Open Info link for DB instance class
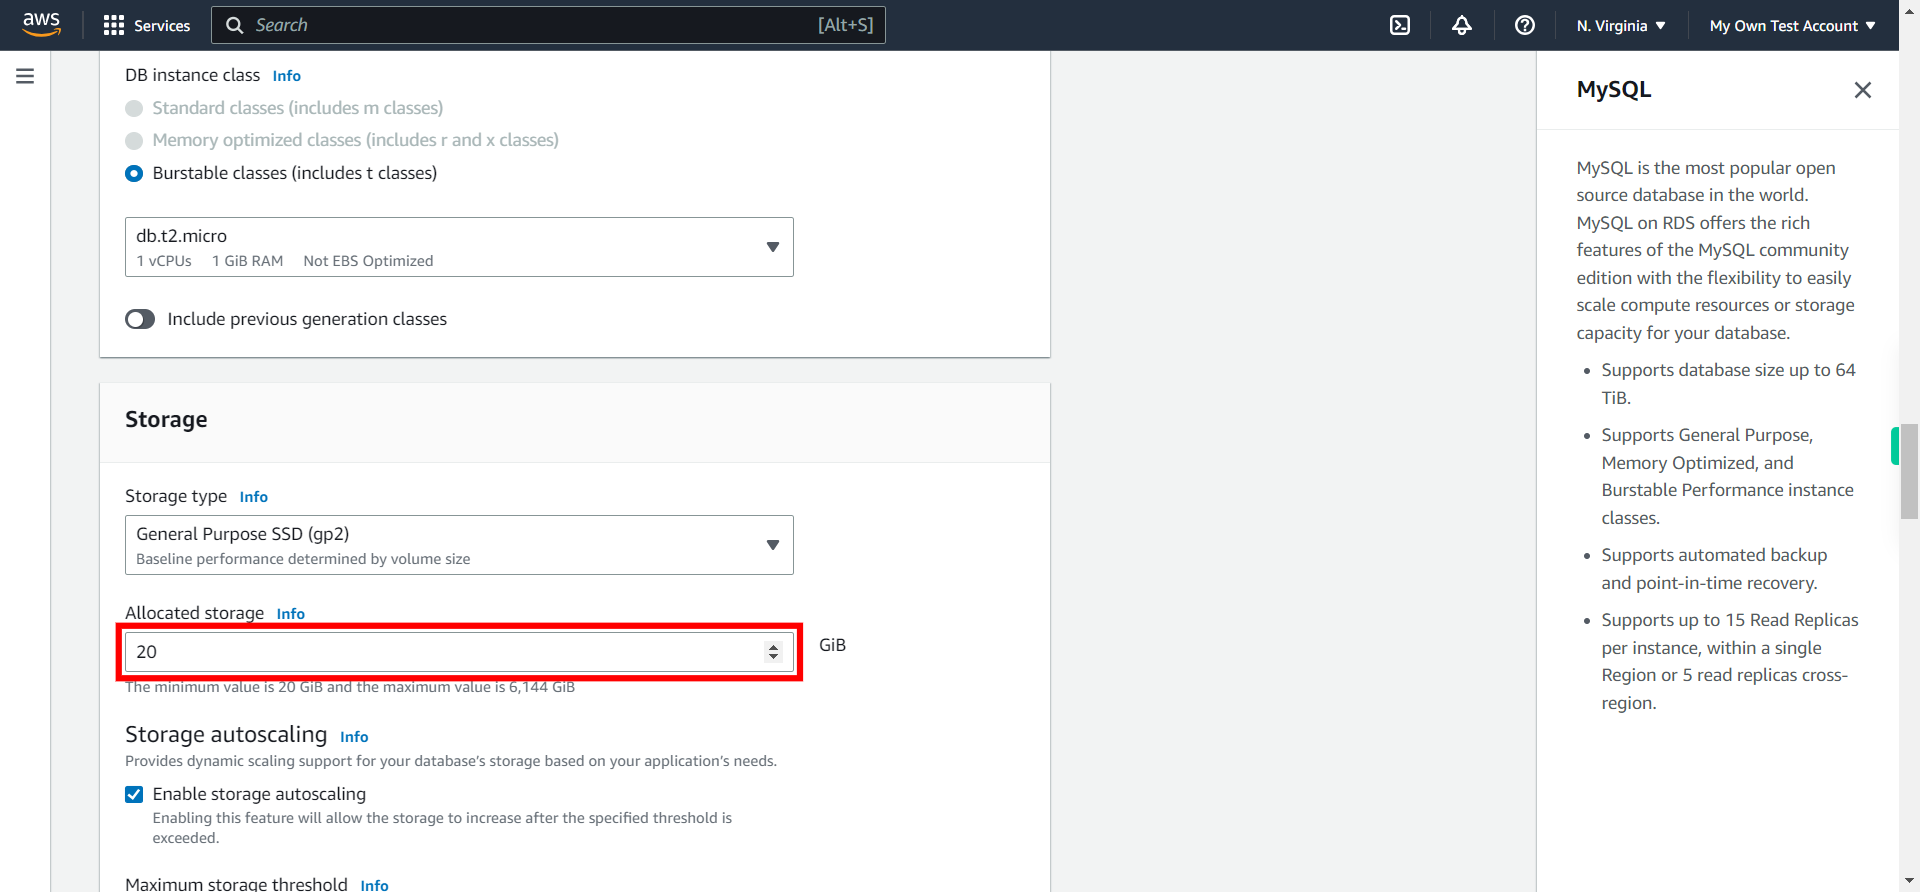 pos(287,76)
